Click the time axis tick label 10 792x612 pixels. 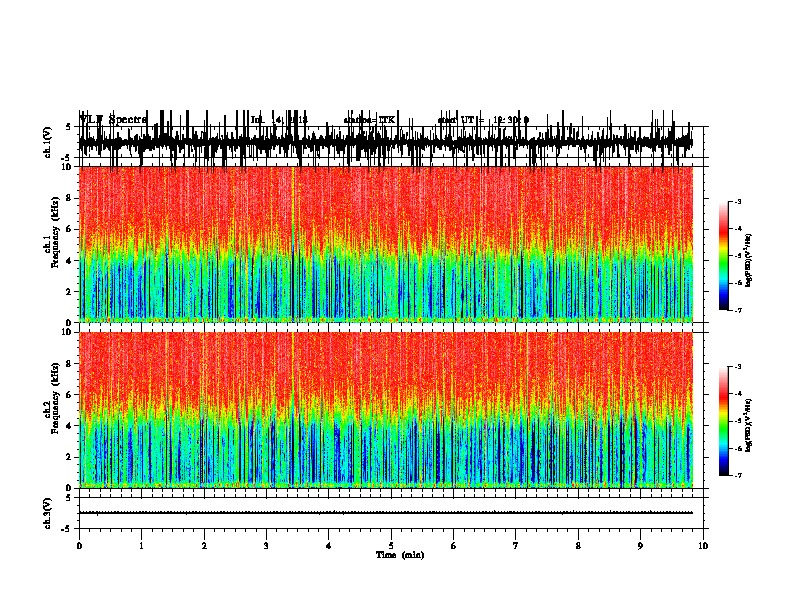[703, 546]
